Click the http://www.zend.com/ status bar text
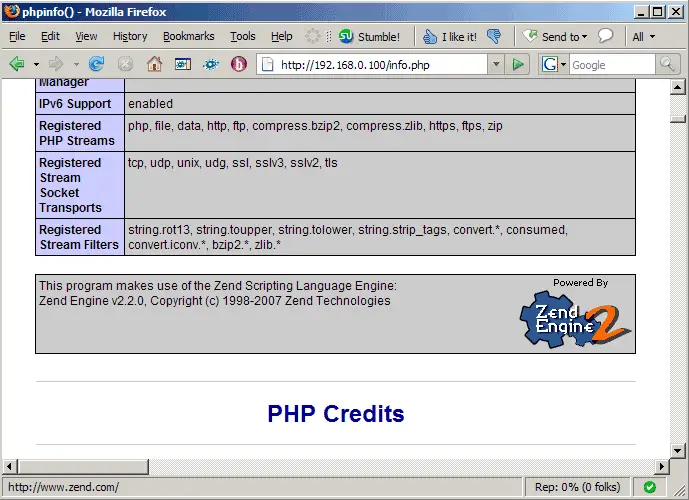The width and height of the screenshot is (689, 500). click(63, 487)
